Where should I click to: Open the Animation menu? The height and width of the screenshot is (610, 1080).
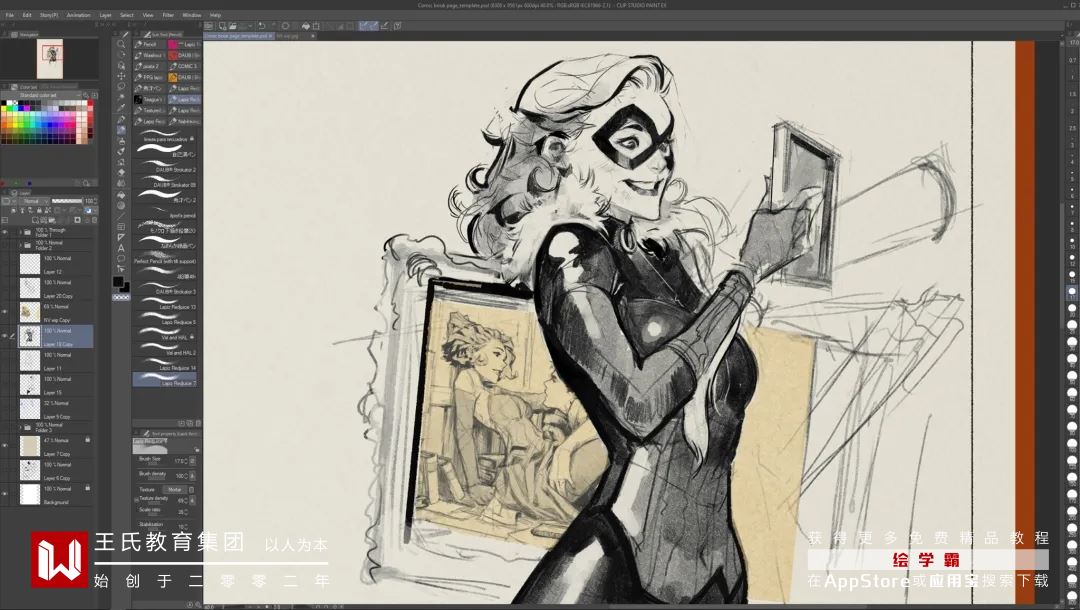(x=78, y=14)
